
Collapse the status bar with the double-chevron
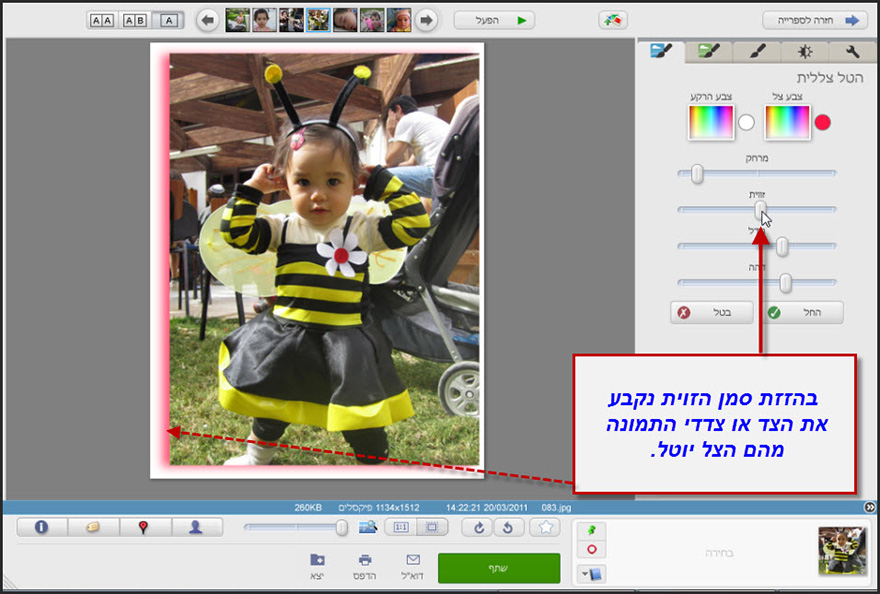click(x=871, y=507)
